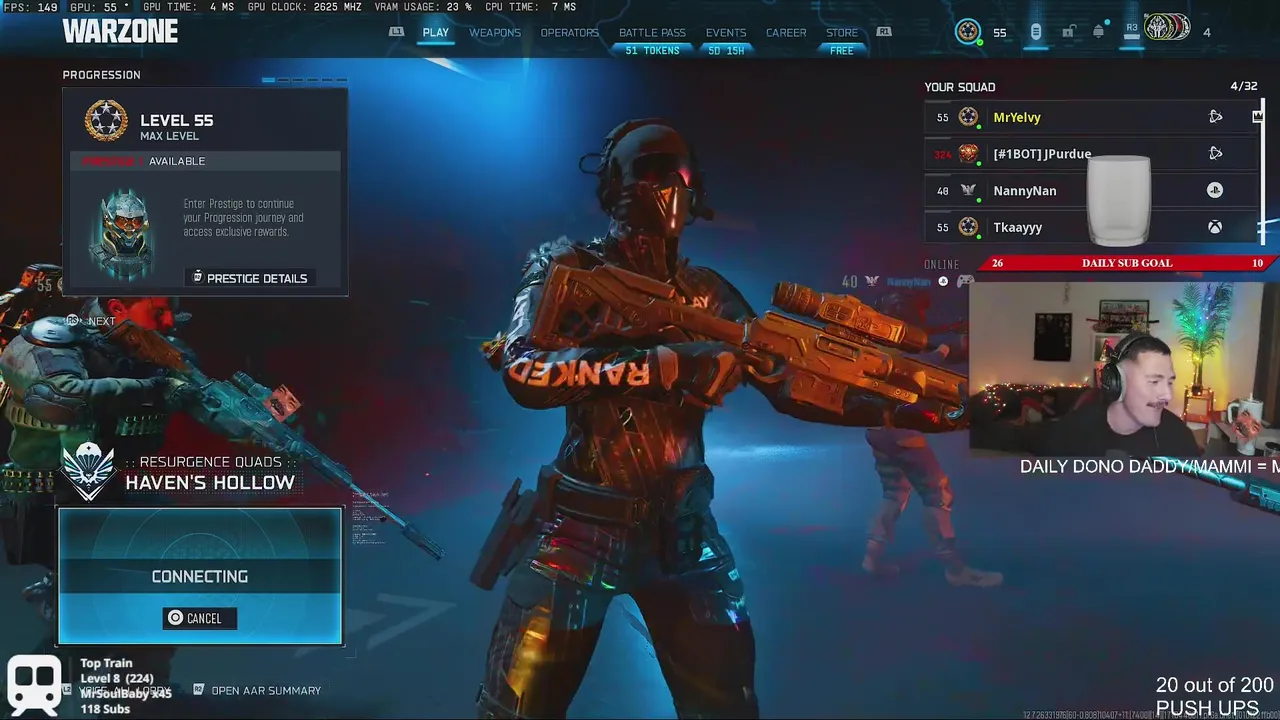Screen dimensions: 1280x720
Task: Click the NEXT prompt below Progression
Action: coord(91,321)
